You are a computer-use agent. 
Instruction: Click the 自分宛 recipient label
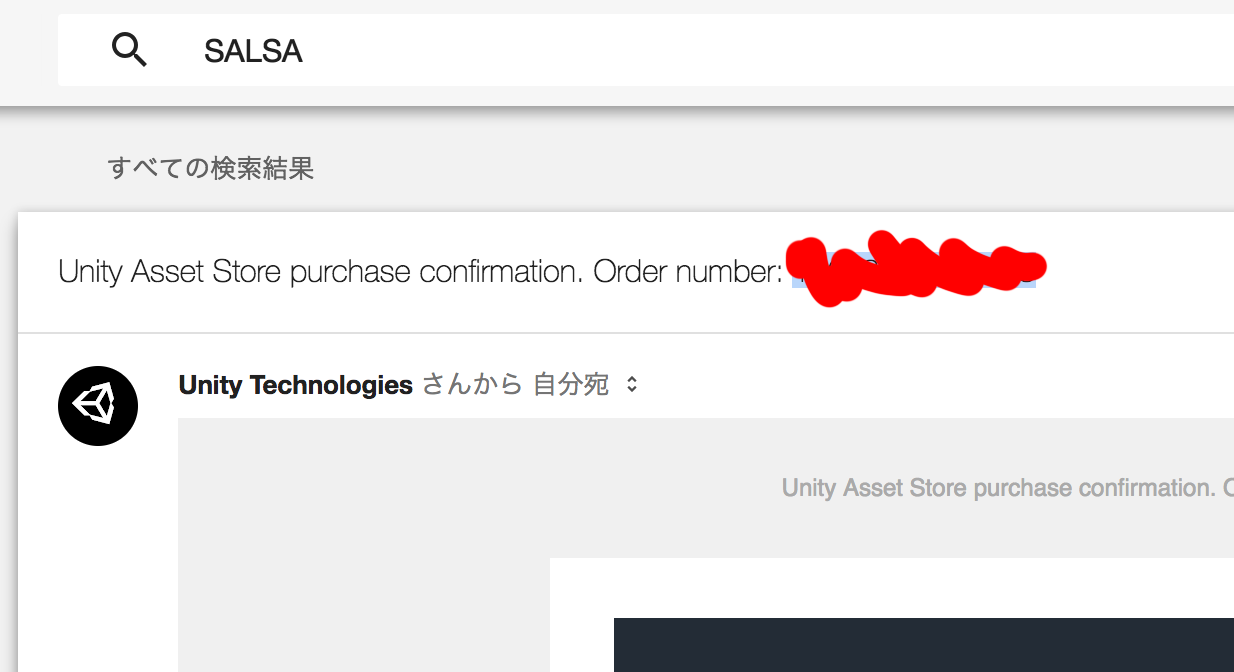(570, 385)
